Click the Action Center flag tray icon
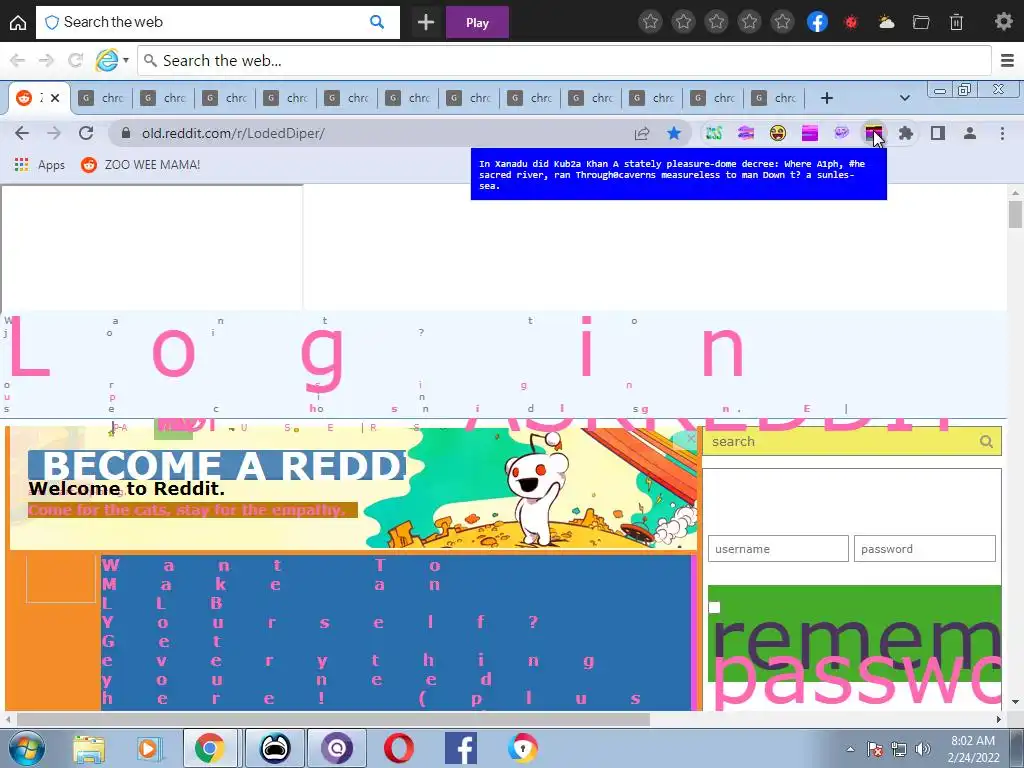The width and height of the screenshot is (1024, 768). 875,748
